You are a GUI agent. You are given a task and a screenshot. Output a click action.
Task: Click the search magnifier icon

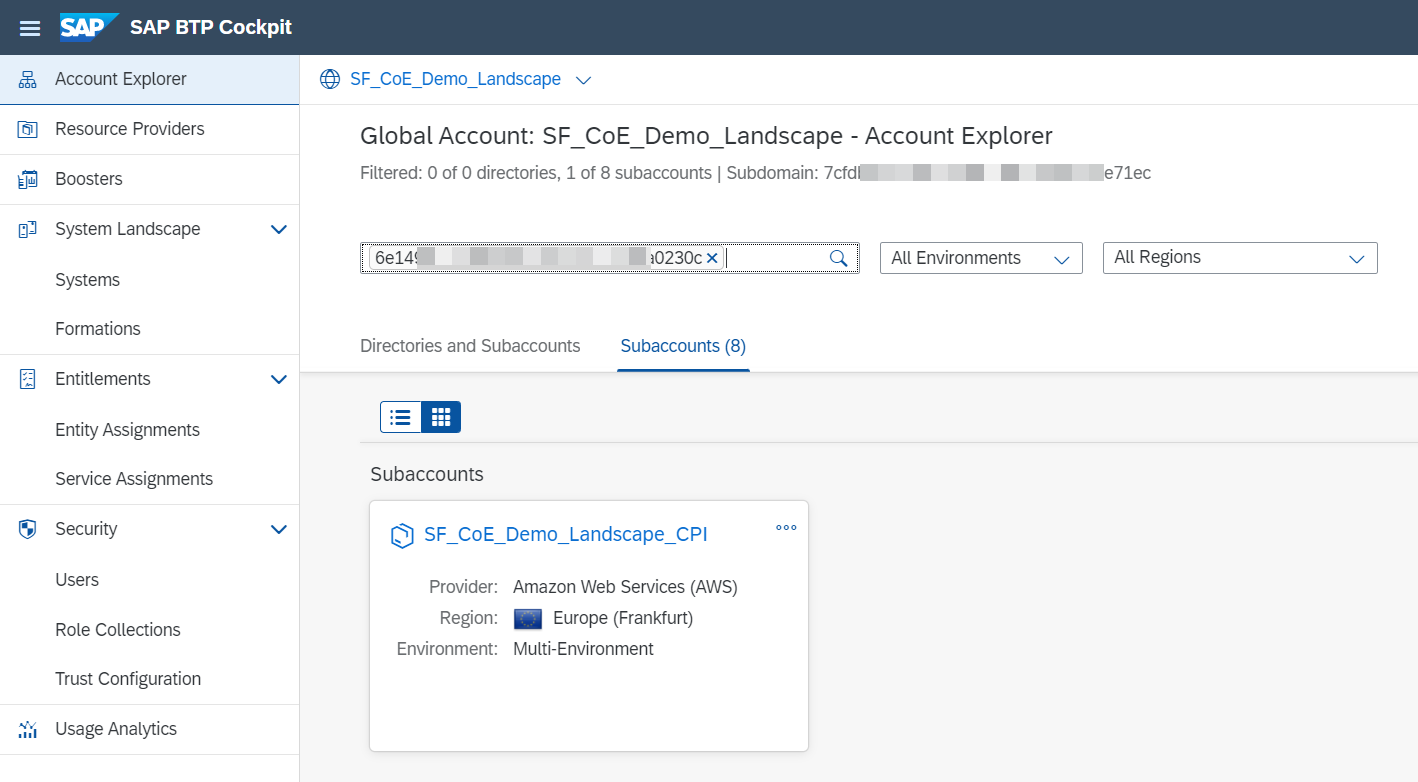pyautogui.click(x=839, y=259)
